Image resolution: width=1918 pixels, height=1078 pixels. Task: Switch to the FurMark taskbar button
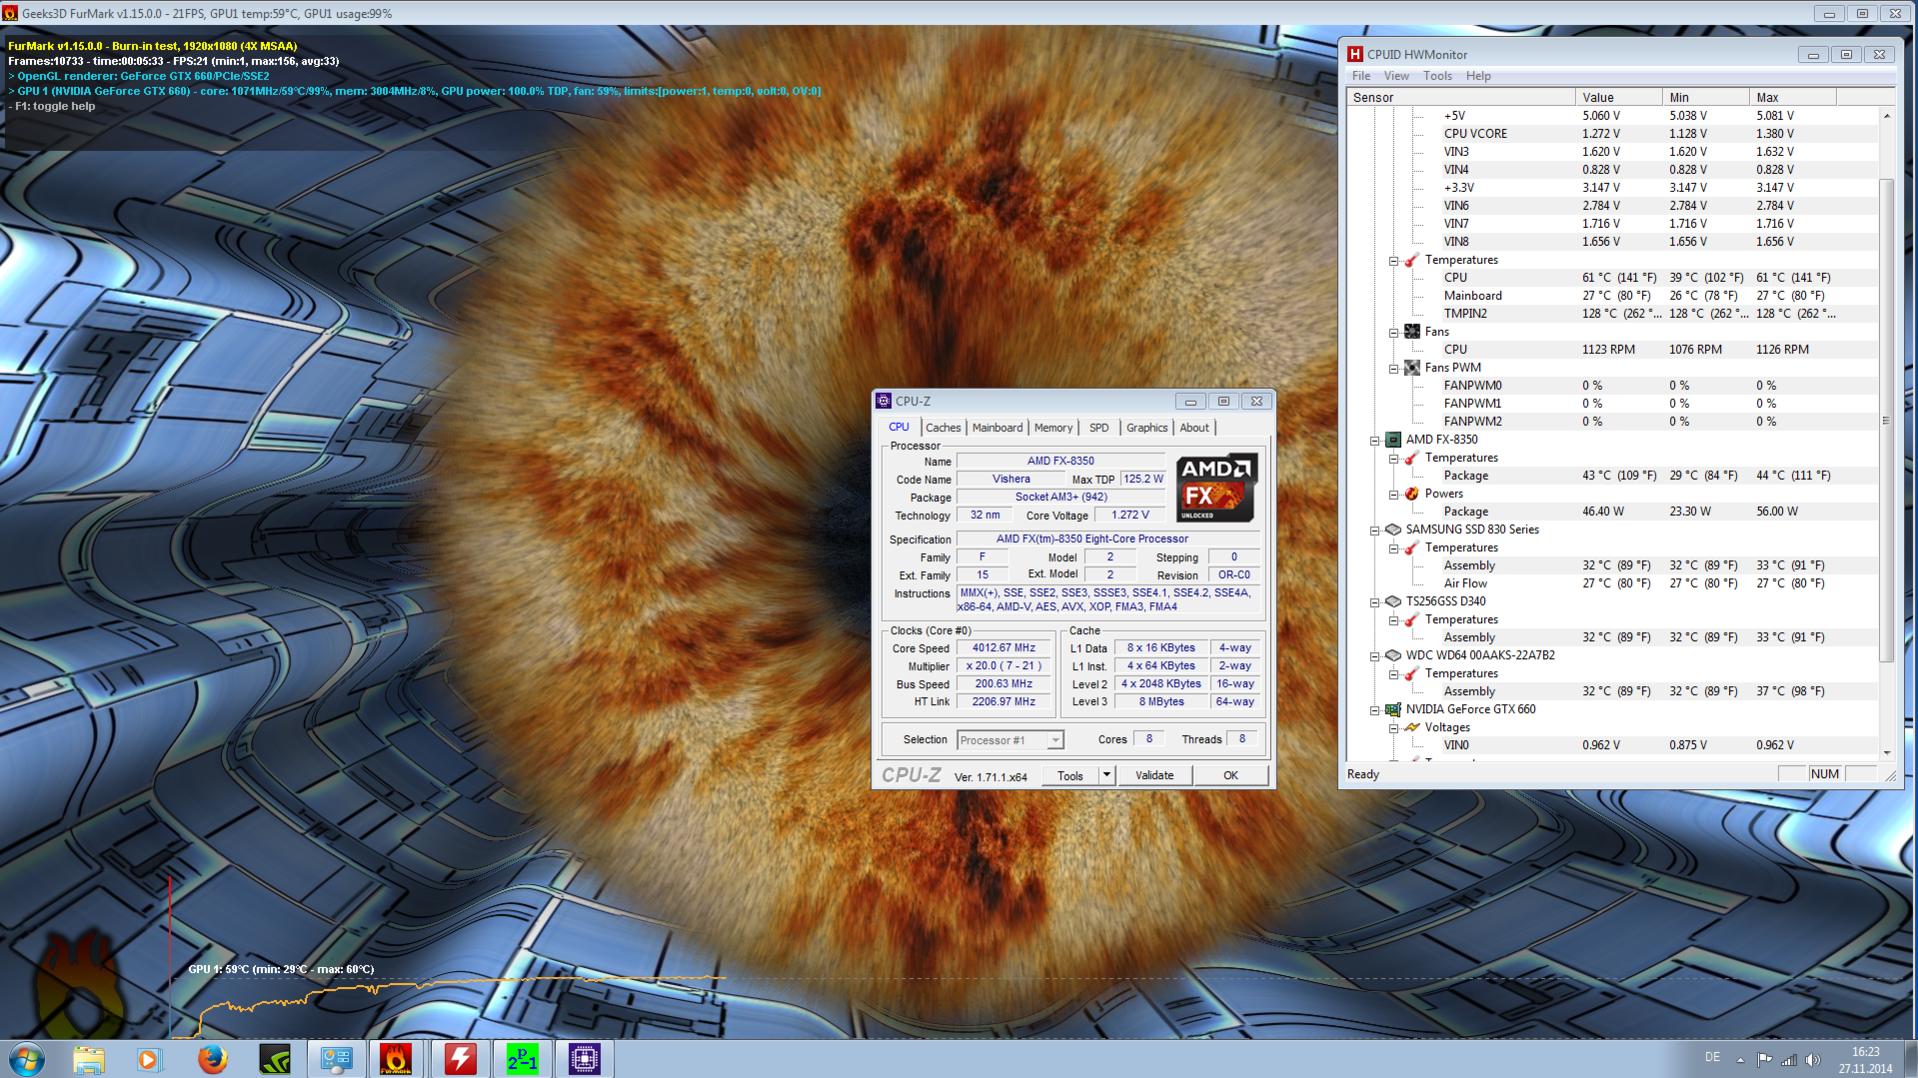pyautogui.click(x=397, y=1059)
